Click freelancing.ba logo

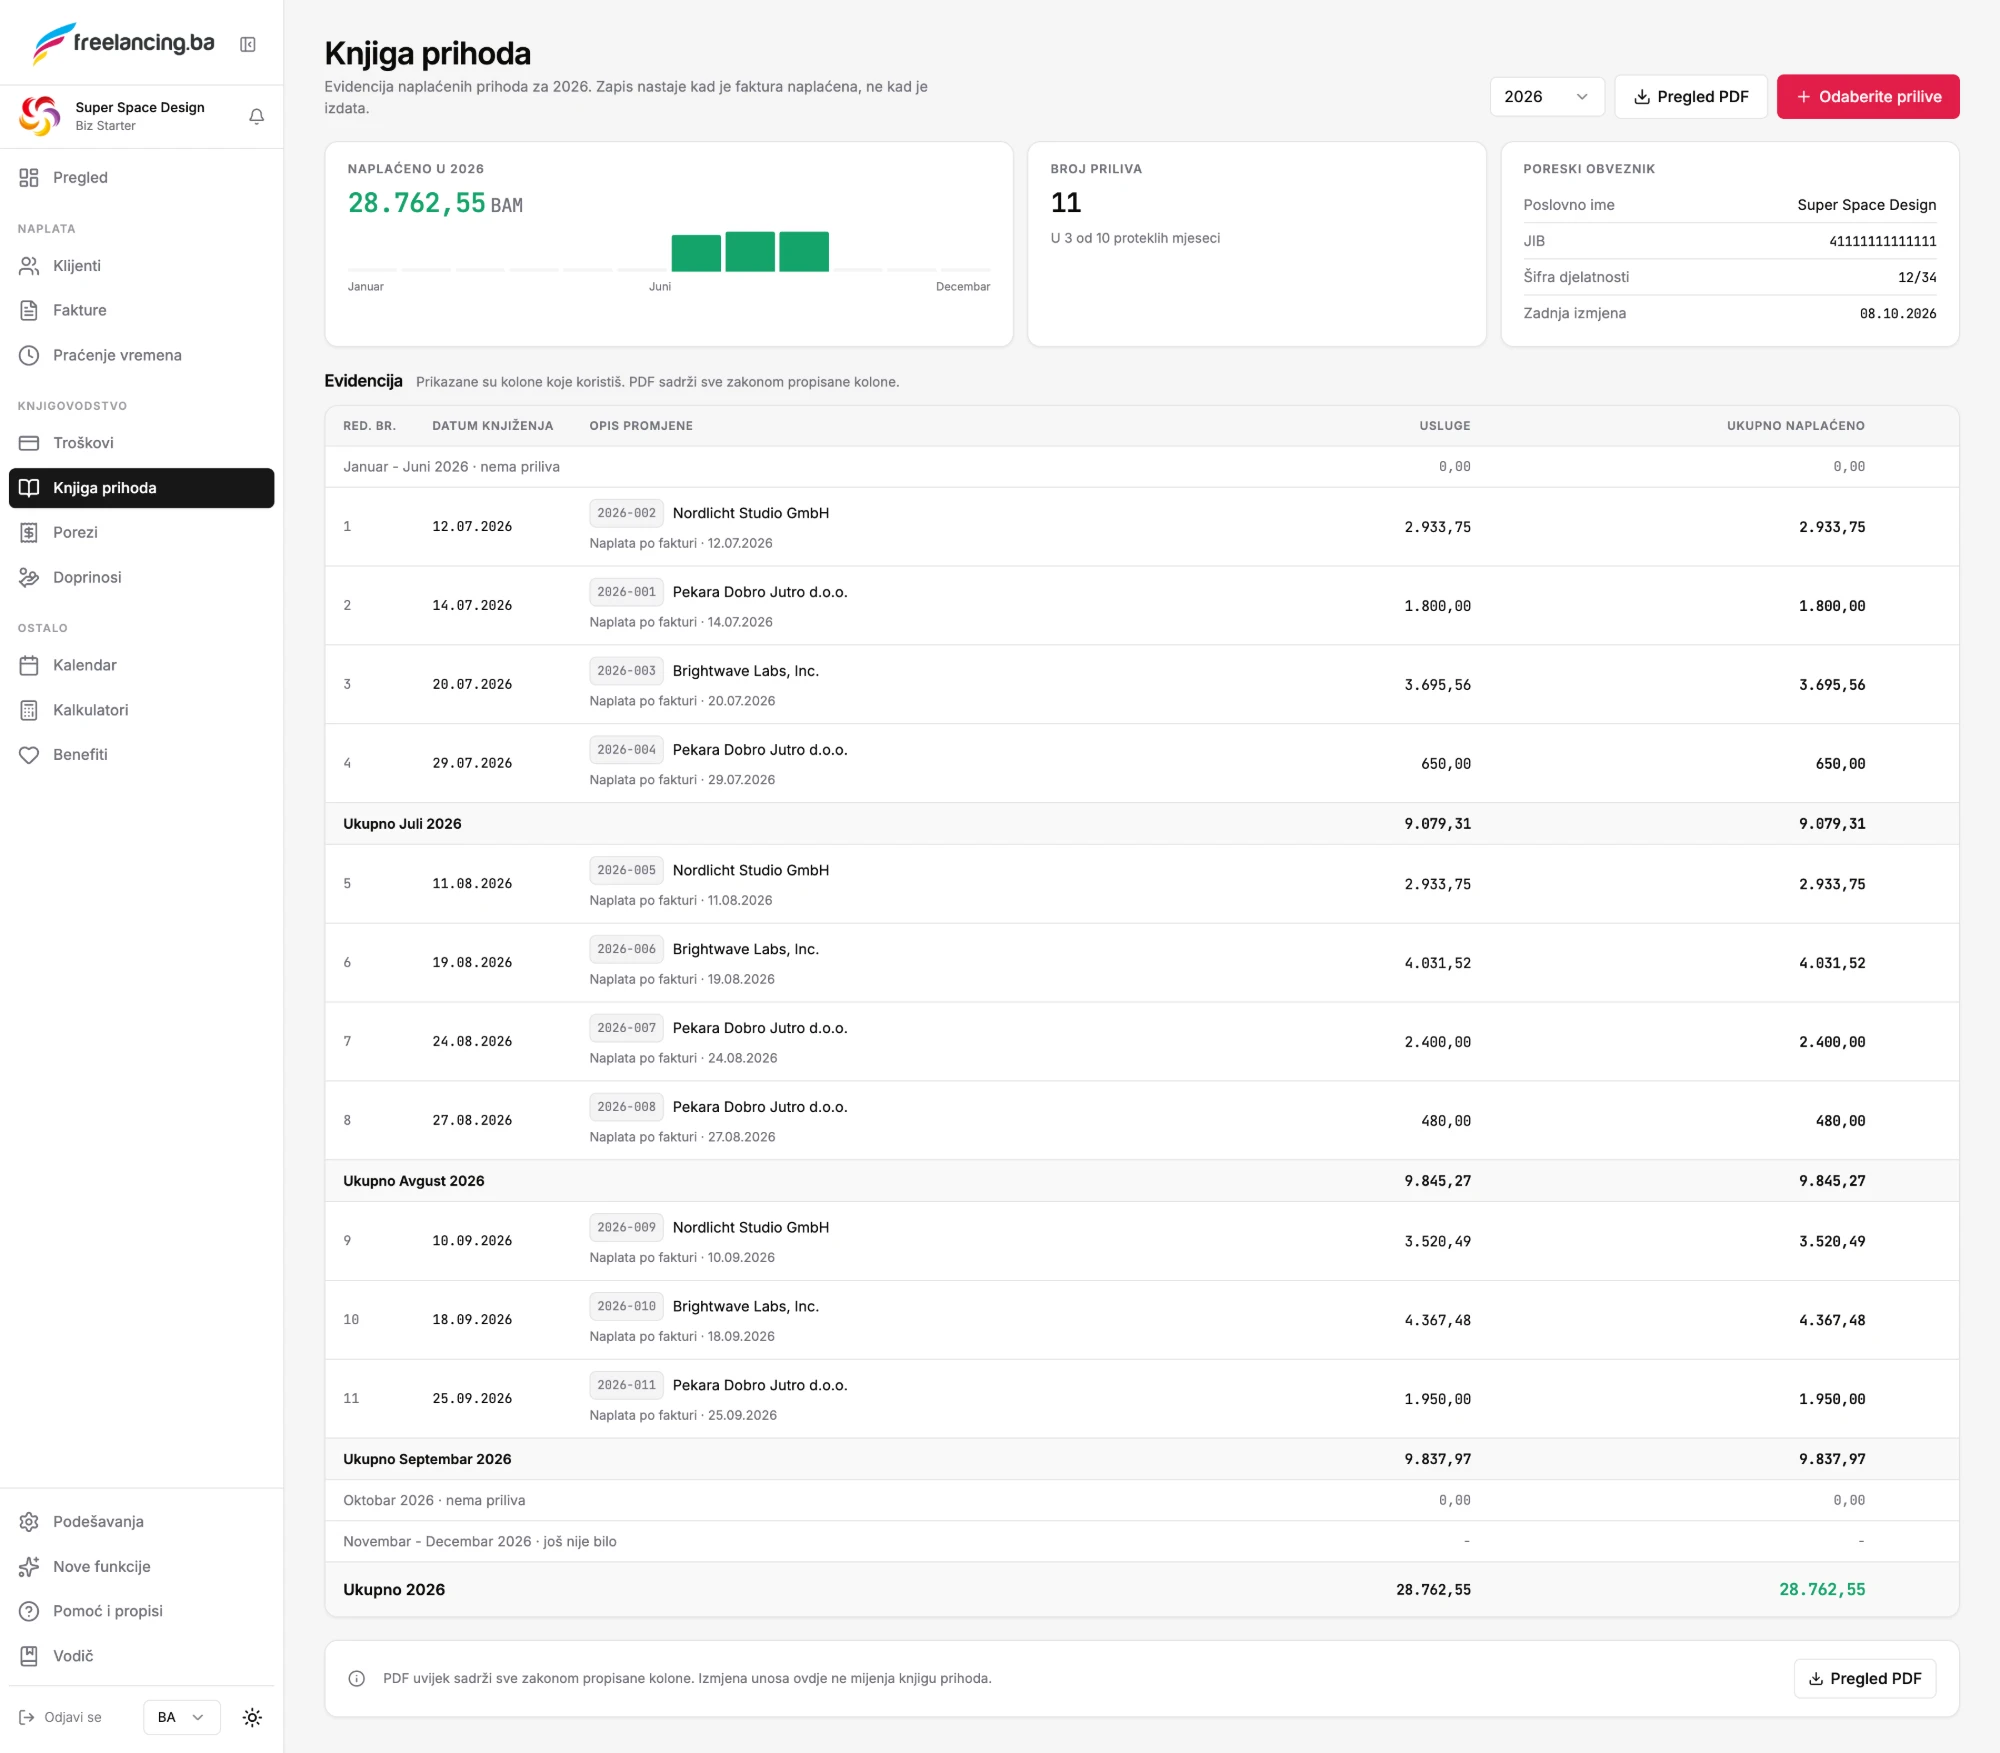point(124,43)
